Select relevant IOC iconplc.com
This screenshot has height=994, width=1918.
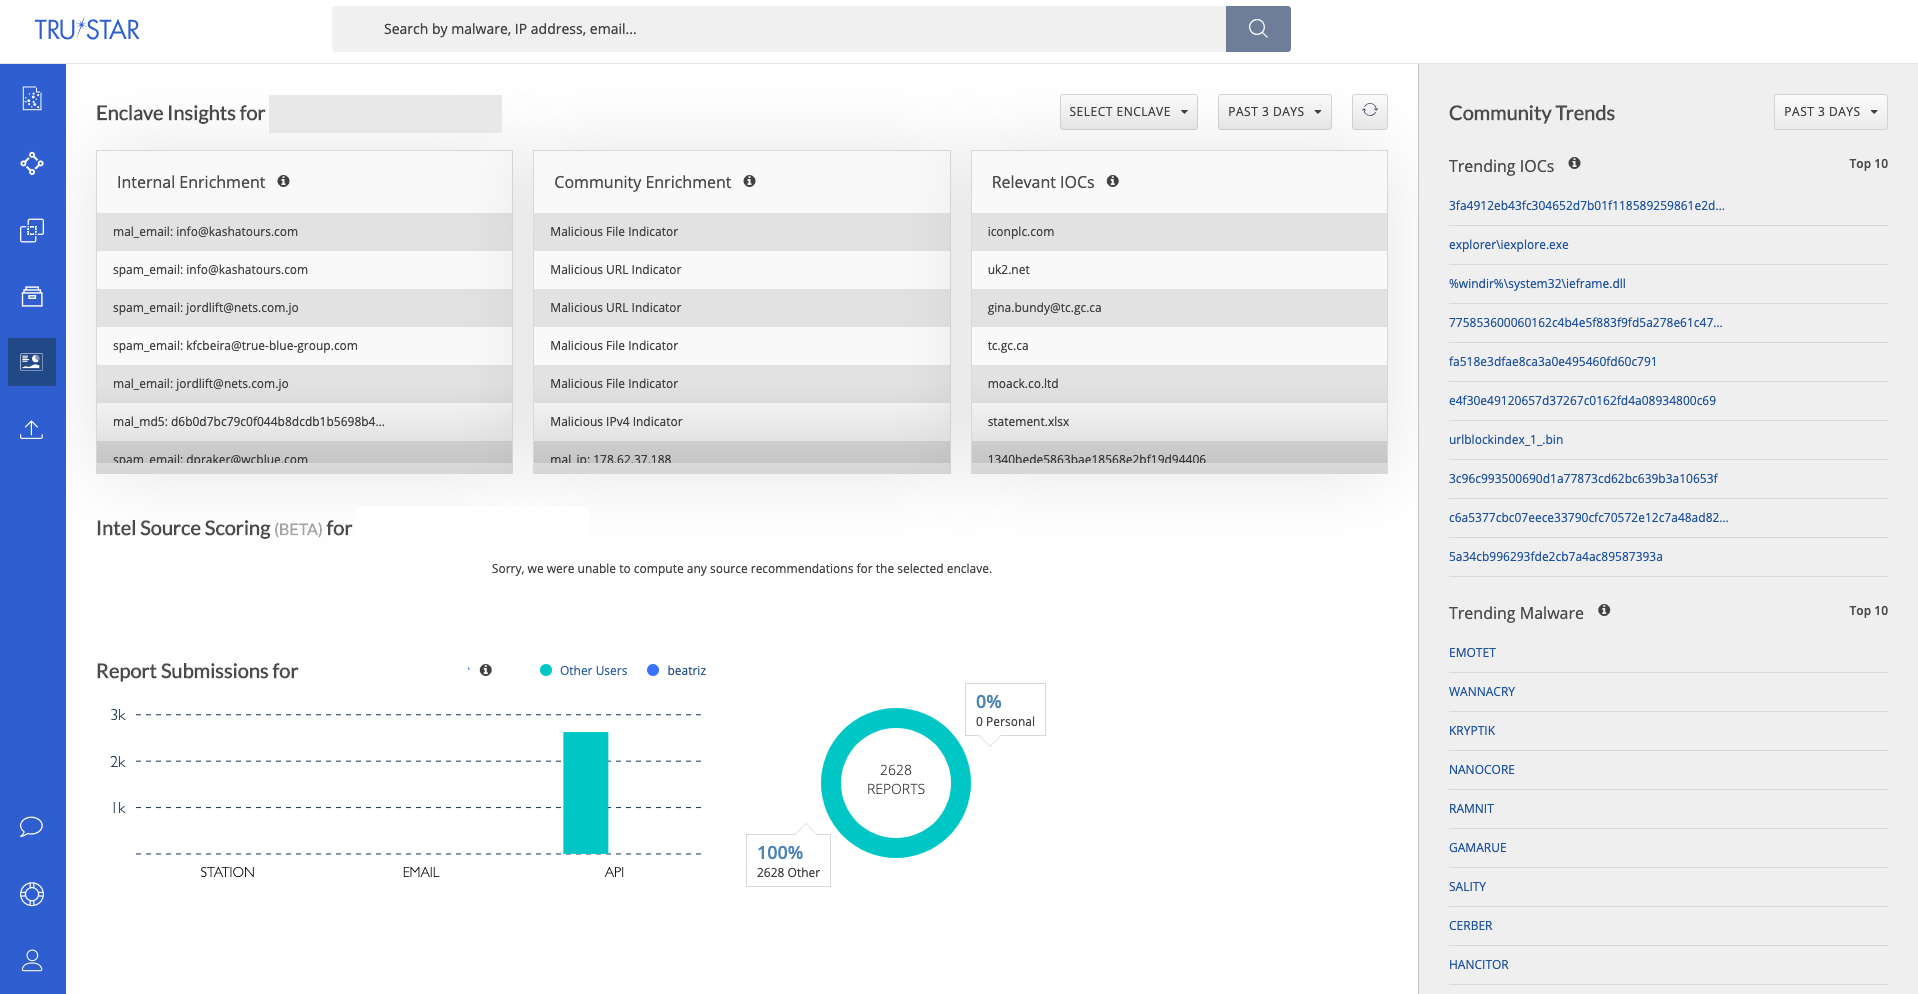1179,232
